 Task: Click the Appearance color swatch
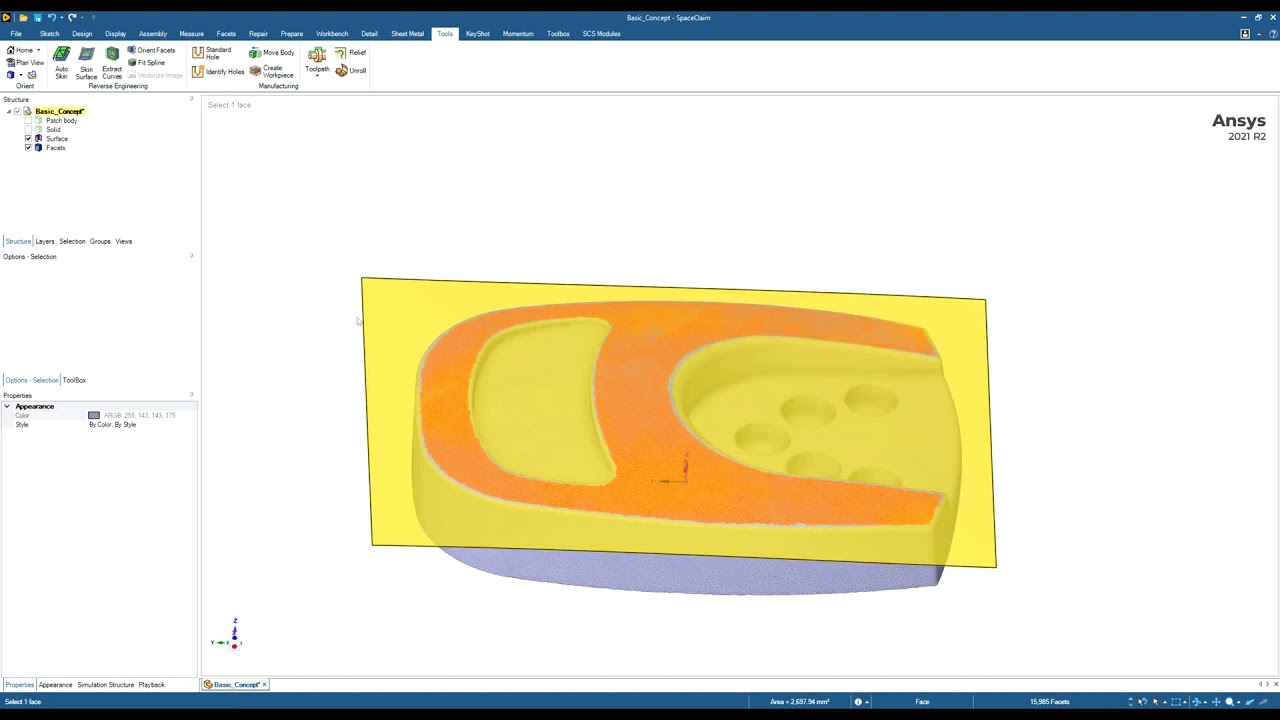(x=94, y=415)
